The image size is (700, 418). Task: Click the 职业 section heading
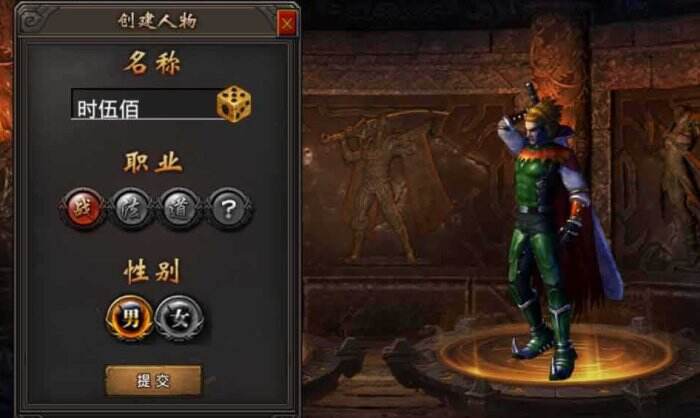click(153, 162)
